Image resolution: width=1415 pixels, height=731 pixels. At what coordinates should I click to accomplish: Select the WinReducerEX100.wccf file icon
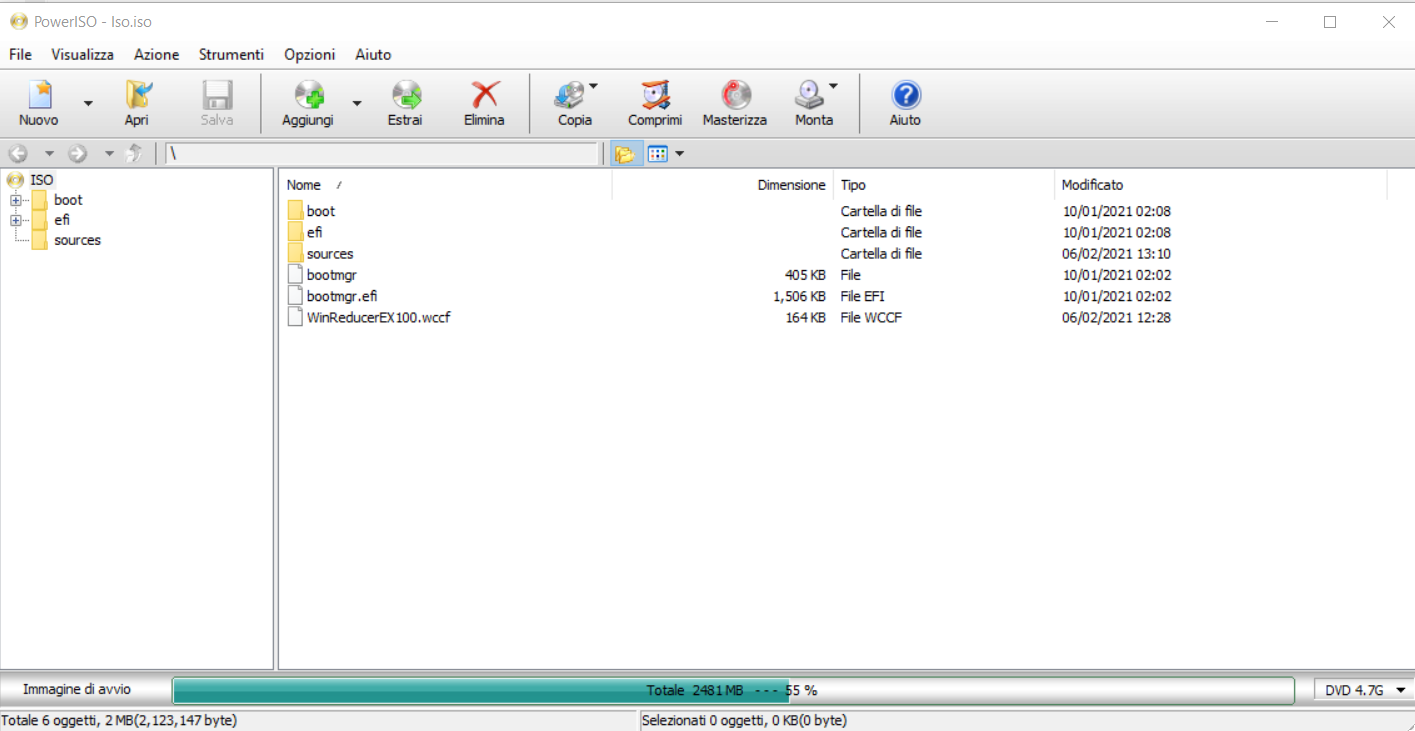[x=295, y=317]
